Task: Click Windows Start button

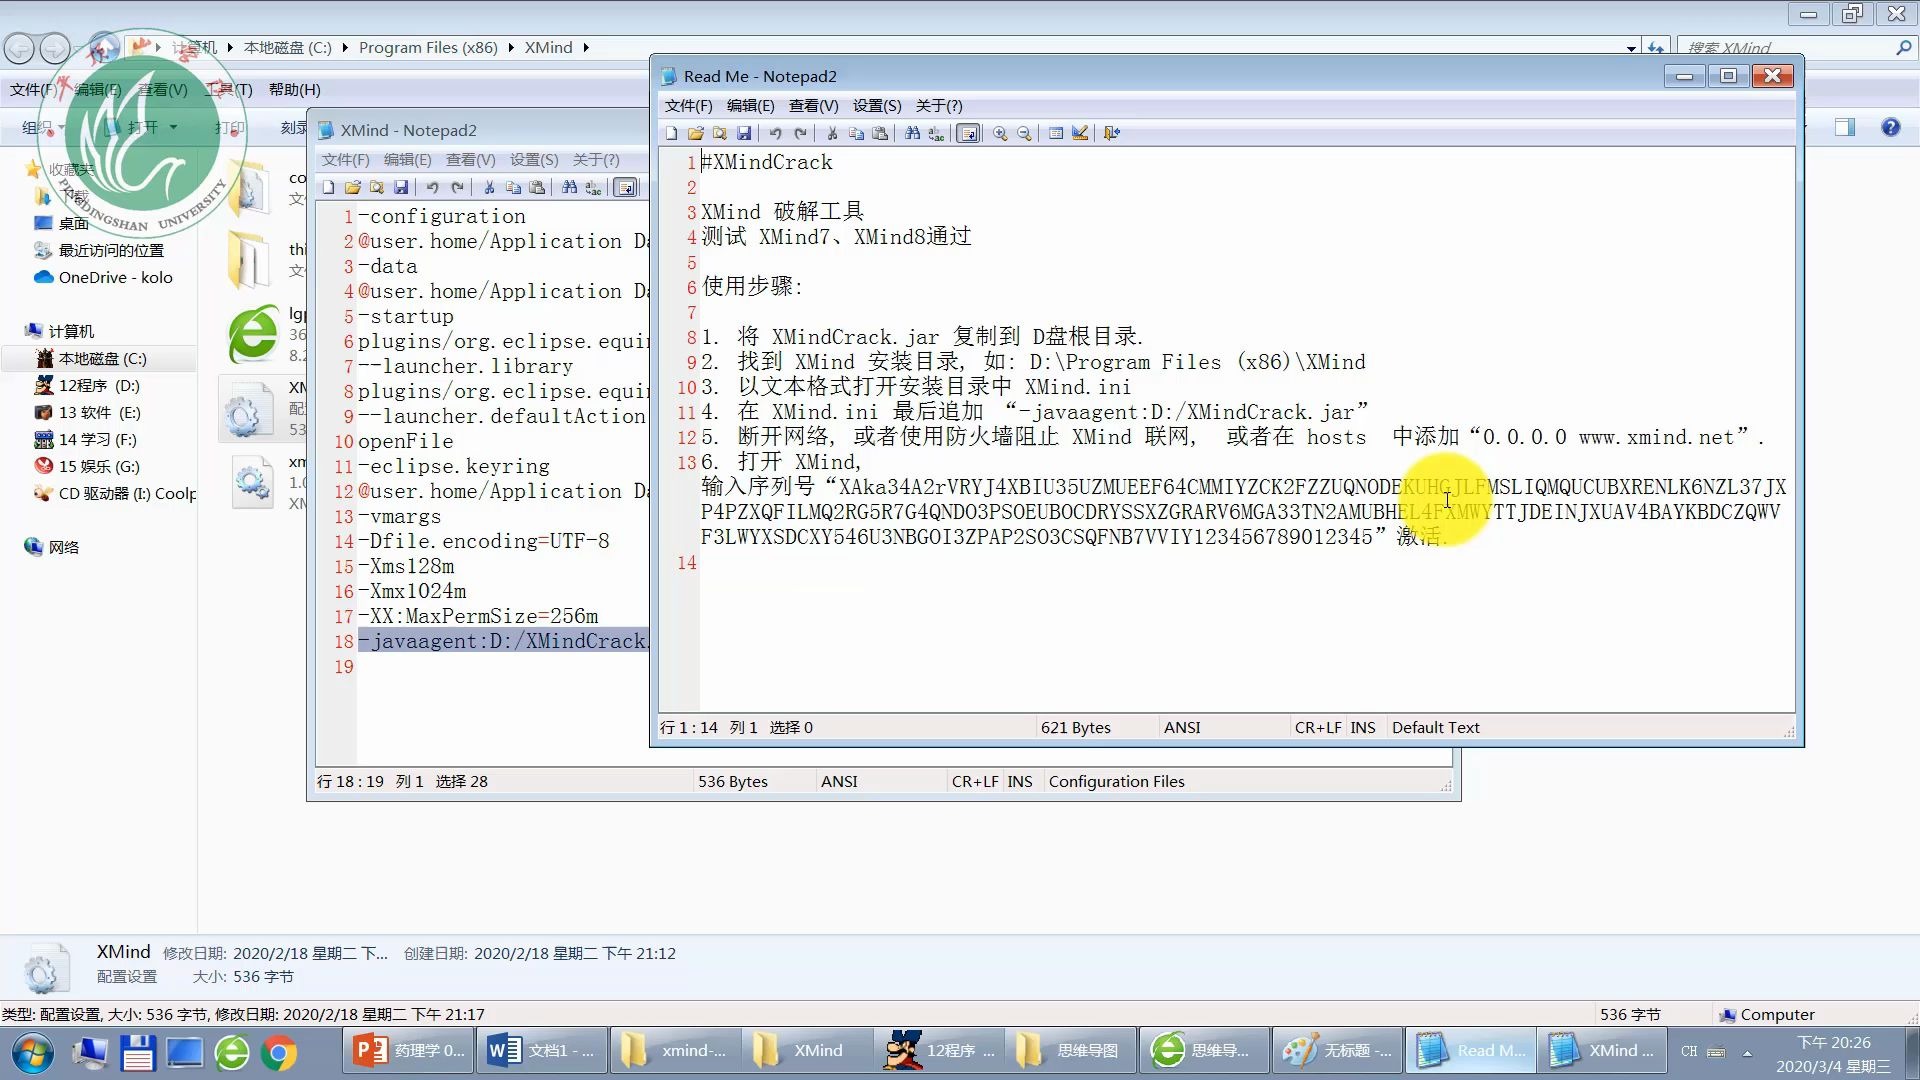Action: pyautogui.click(x=32, y=1052)
